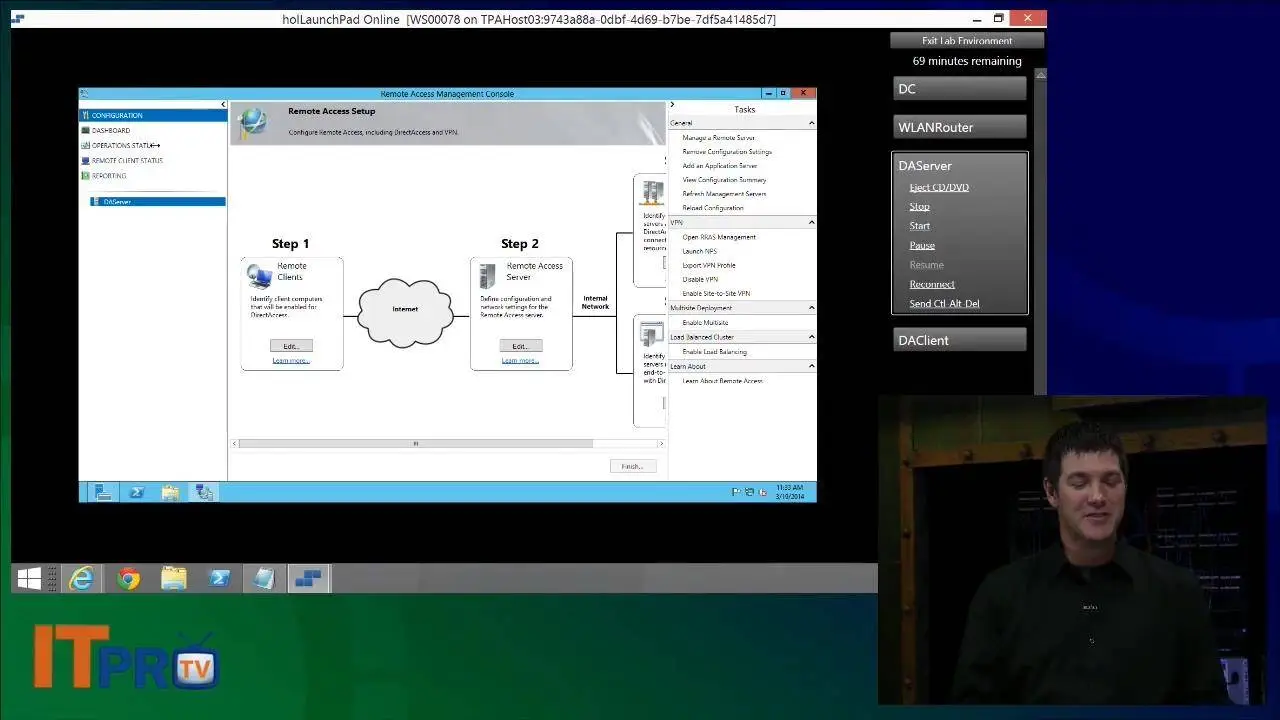Click Refresh Management Servers
The width and height of the screenshot is (1280, 720).
click(x=724, y=193)
